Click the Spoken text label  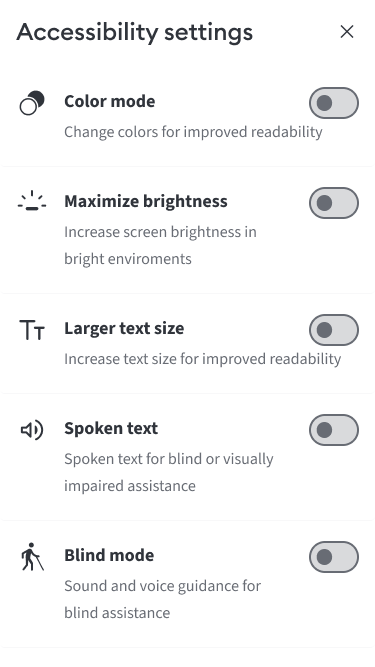(x=111, y=428)
